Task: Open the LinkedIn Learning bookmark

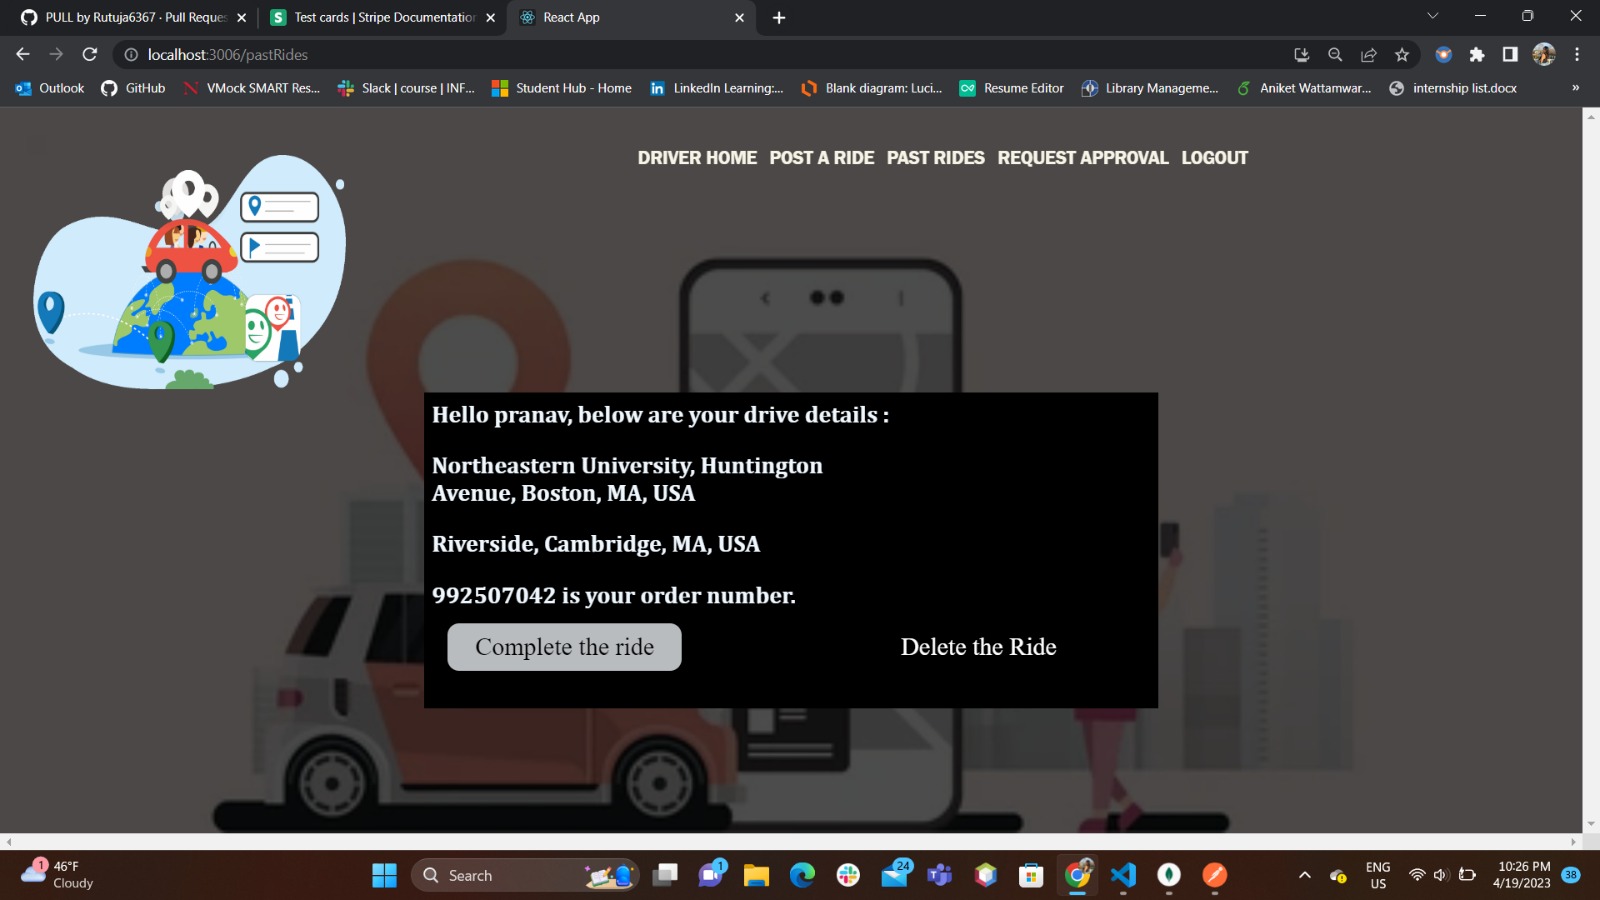Action: pyautogui.click(x=716, y=88)
